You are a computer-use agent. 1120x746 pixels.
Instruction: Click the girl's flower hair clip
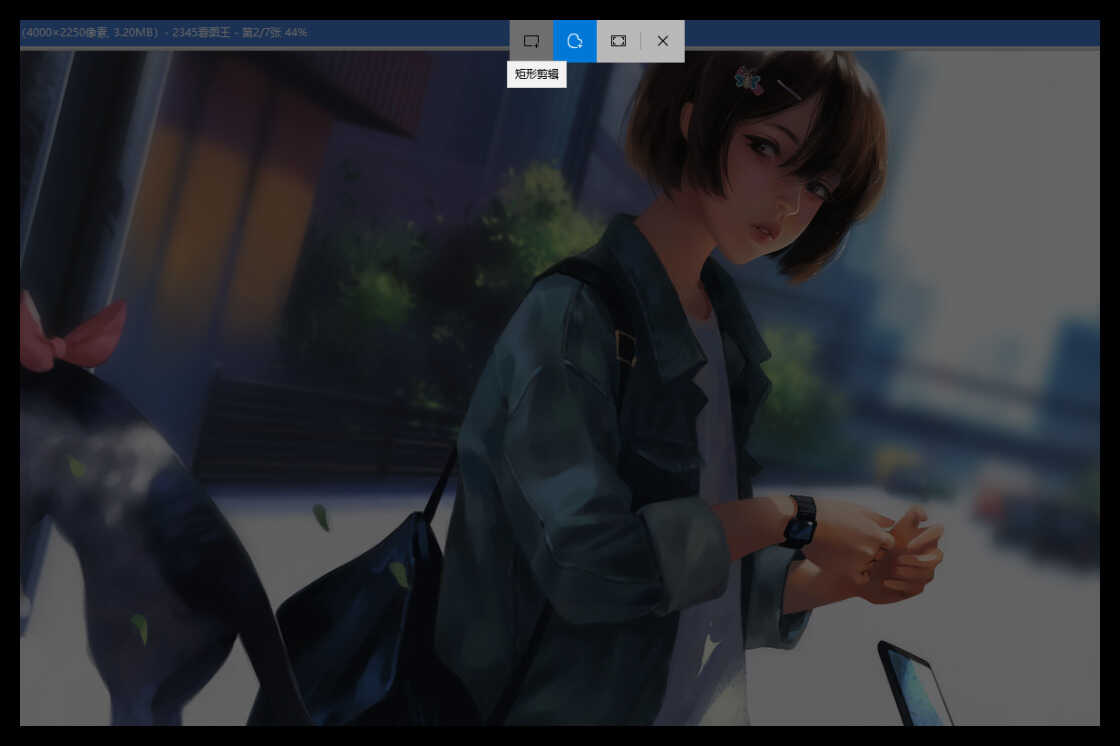coord(748,80)
